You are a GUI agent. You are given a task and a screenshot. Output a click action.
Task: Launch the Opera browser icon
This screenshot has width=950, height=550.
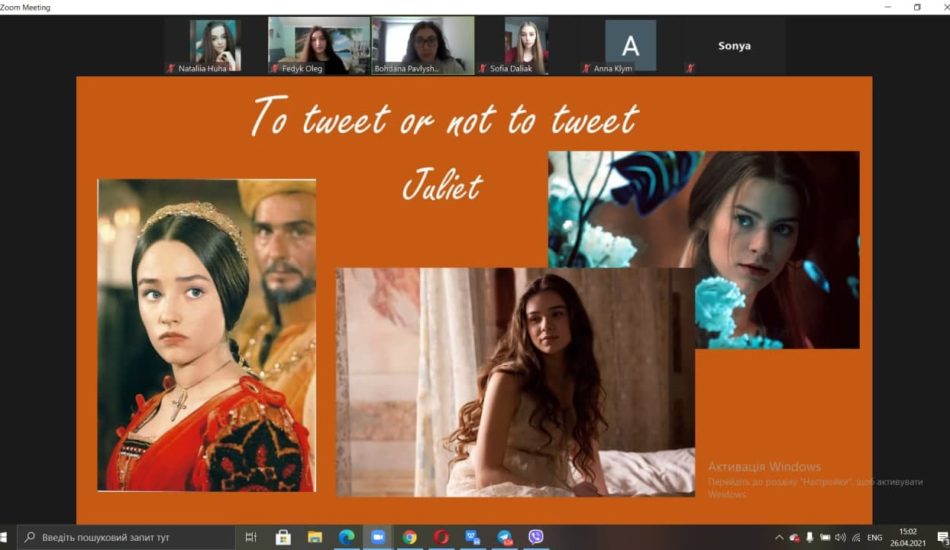[441, 537]
